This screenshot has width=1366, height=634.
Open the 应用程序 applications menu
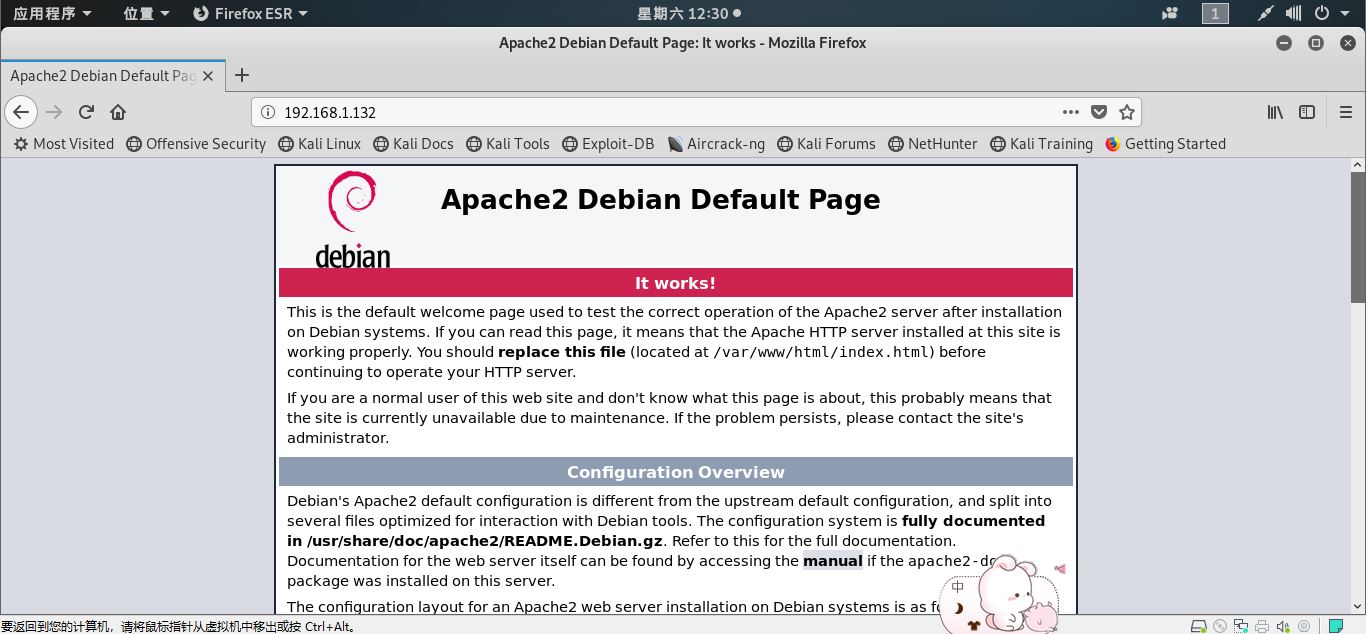tap(52, 13)
